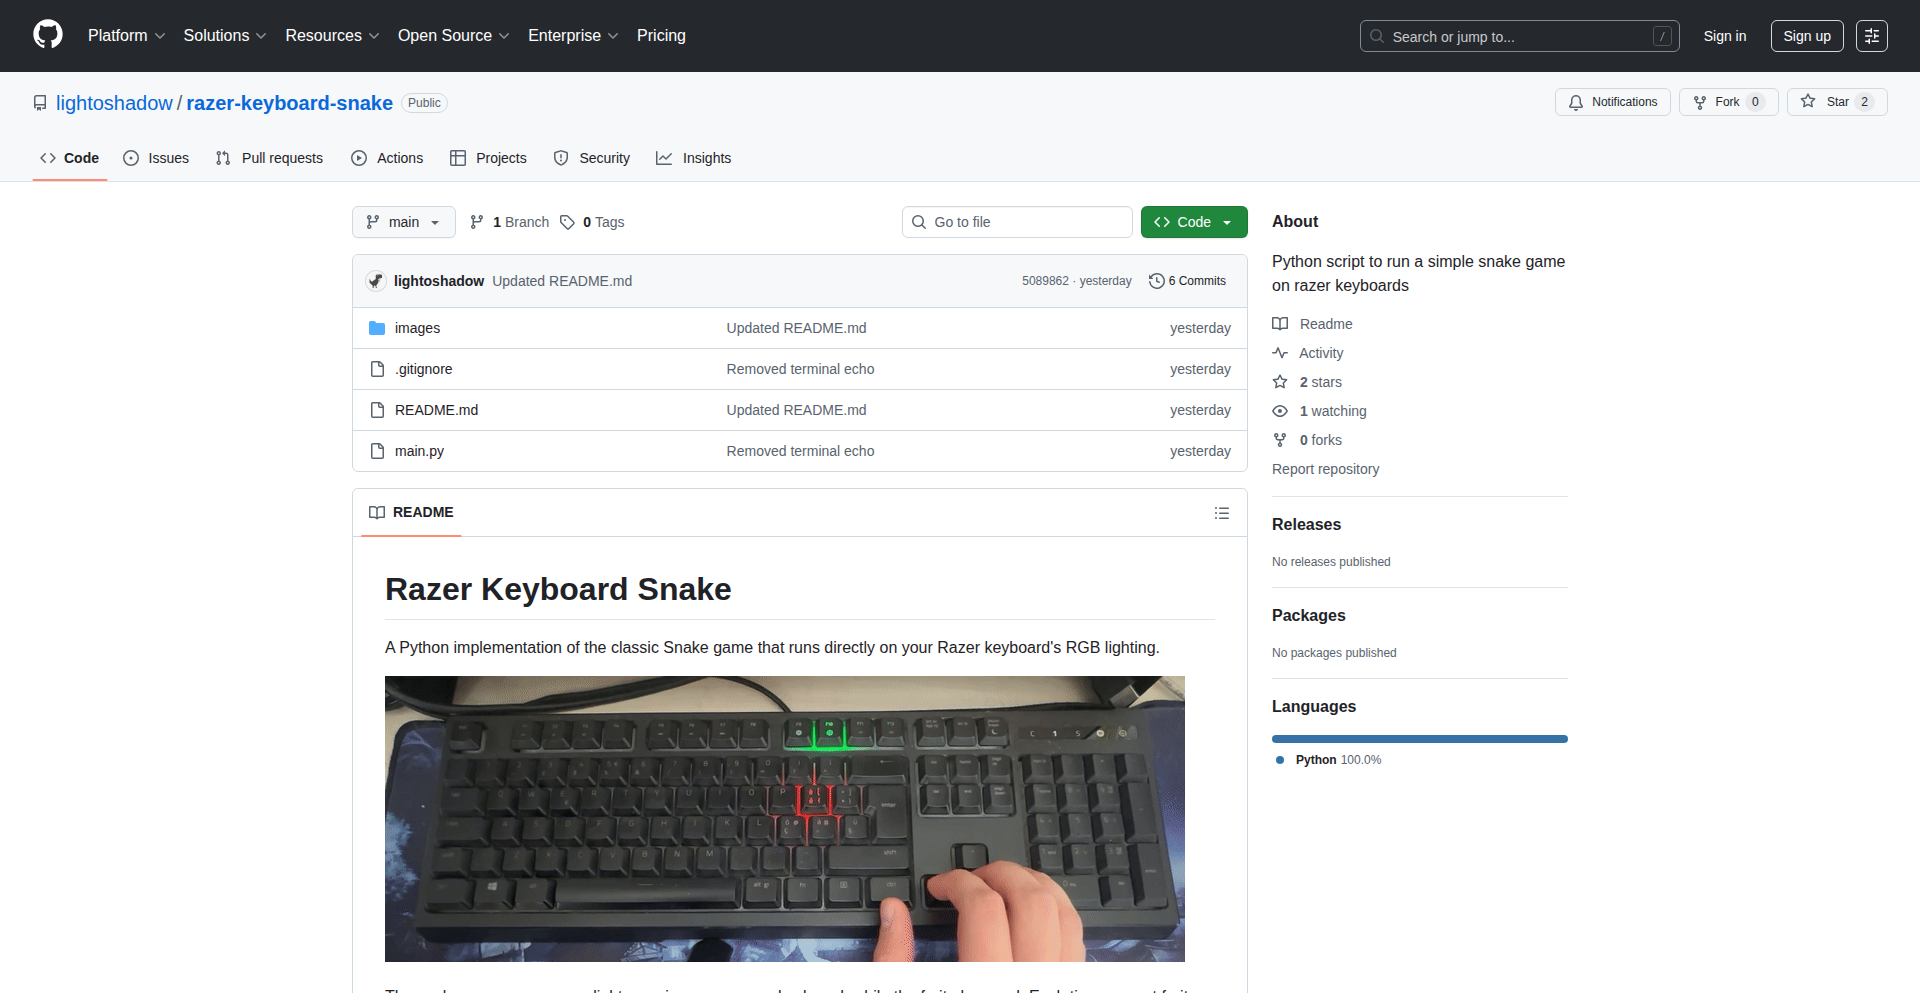Screen dimensions: 1920x993
Task: Click lightoshadow's avatar in commit row
Action: (x=376, y=281)
